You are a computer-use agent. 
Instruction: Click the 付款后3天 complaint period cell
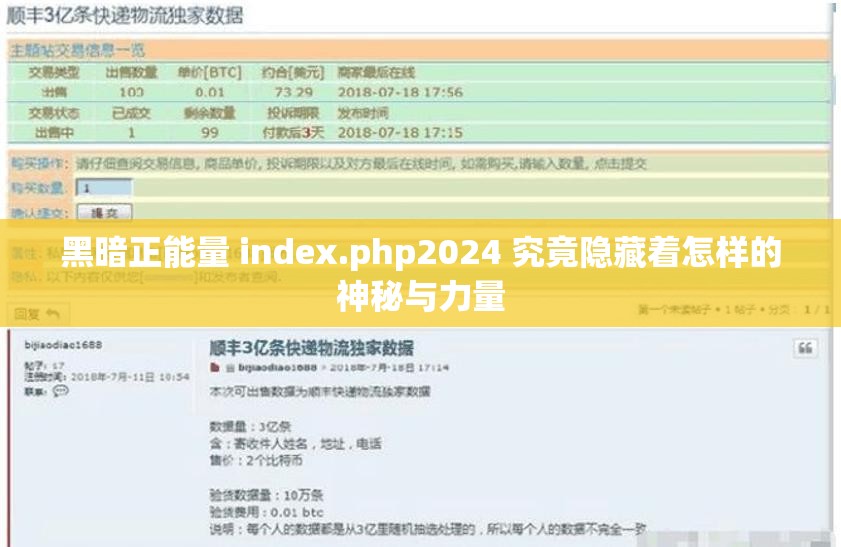coord(293,132)
